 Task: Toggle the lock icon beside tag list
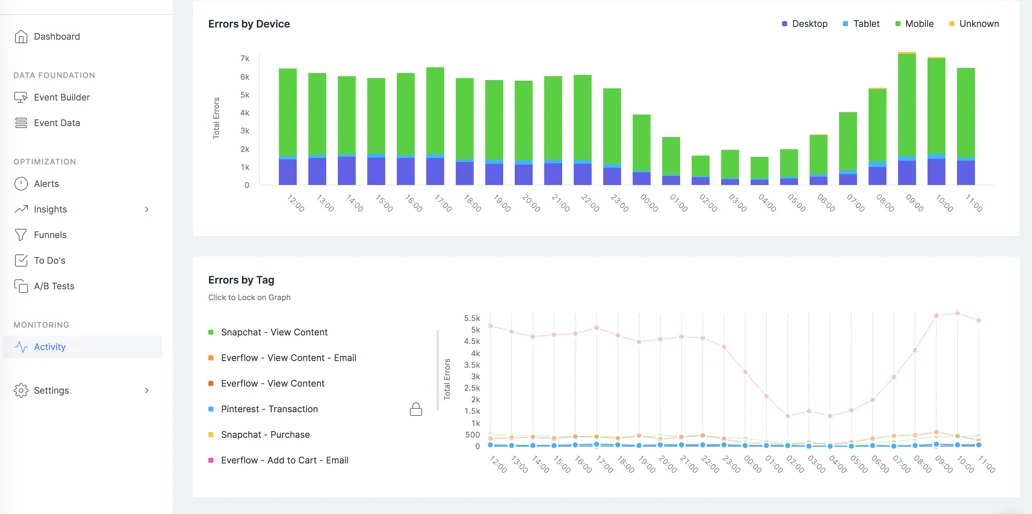point(416,409)
